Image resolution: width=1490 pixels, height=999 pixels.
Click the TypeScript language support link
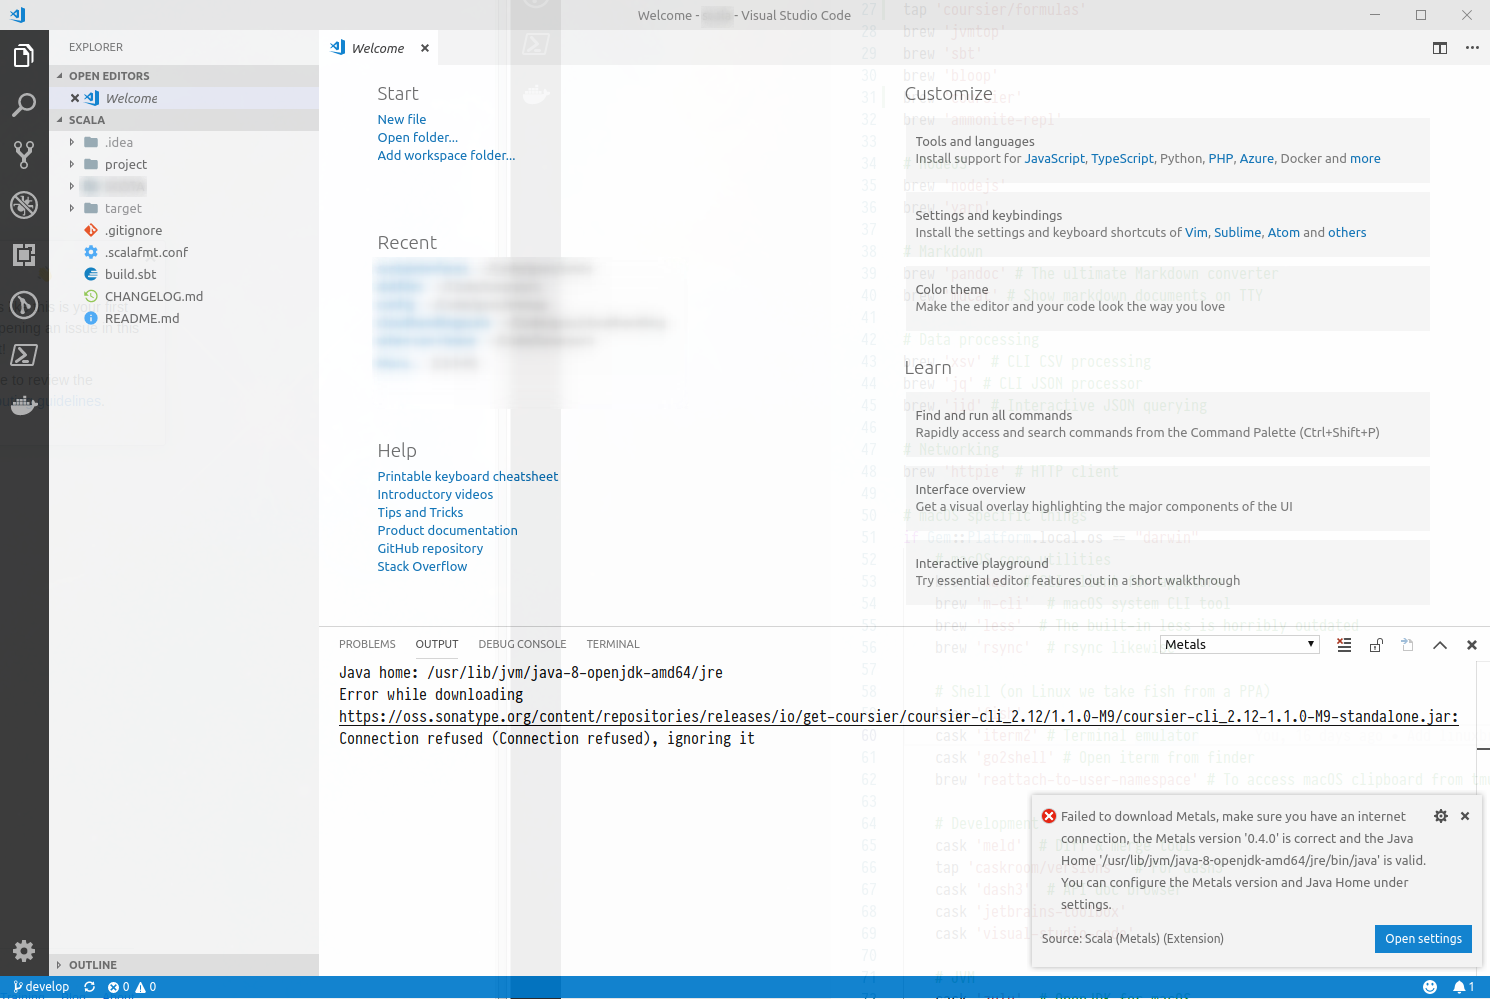pyautogui.click(x=1122, y=158)
